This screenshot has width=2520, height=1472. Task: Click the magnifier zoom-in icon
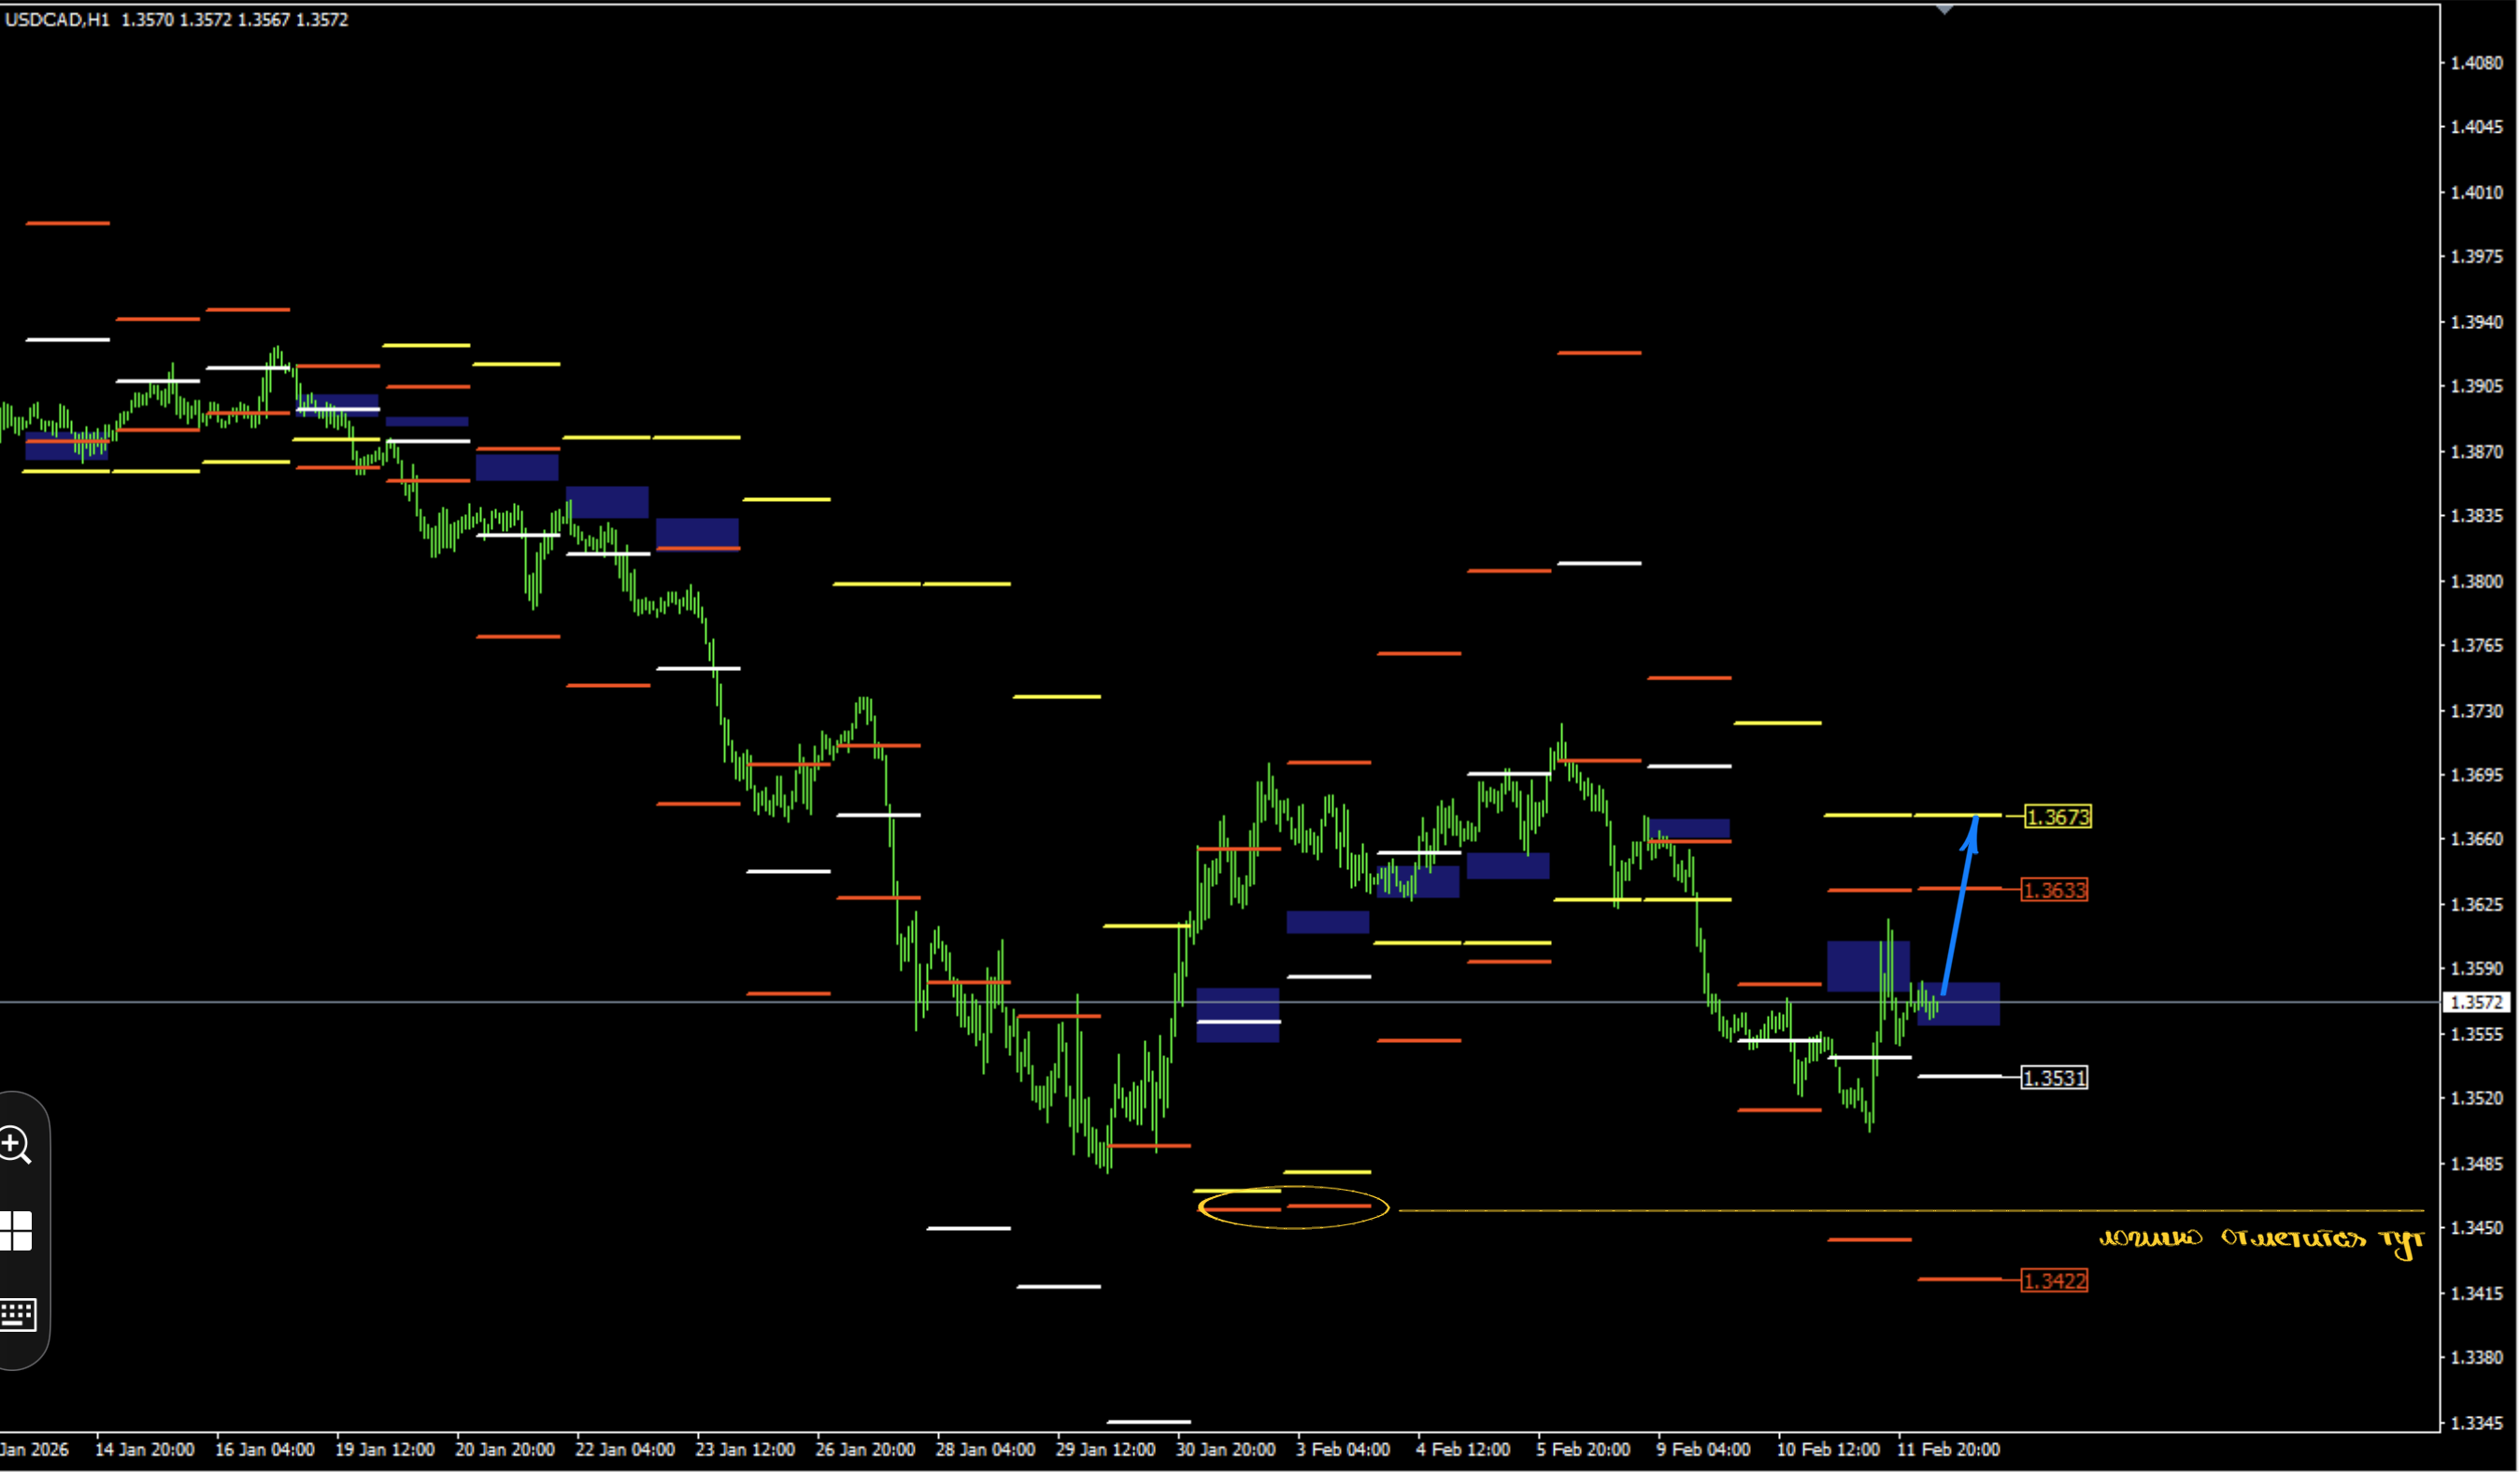click(x=15, y=1145)
